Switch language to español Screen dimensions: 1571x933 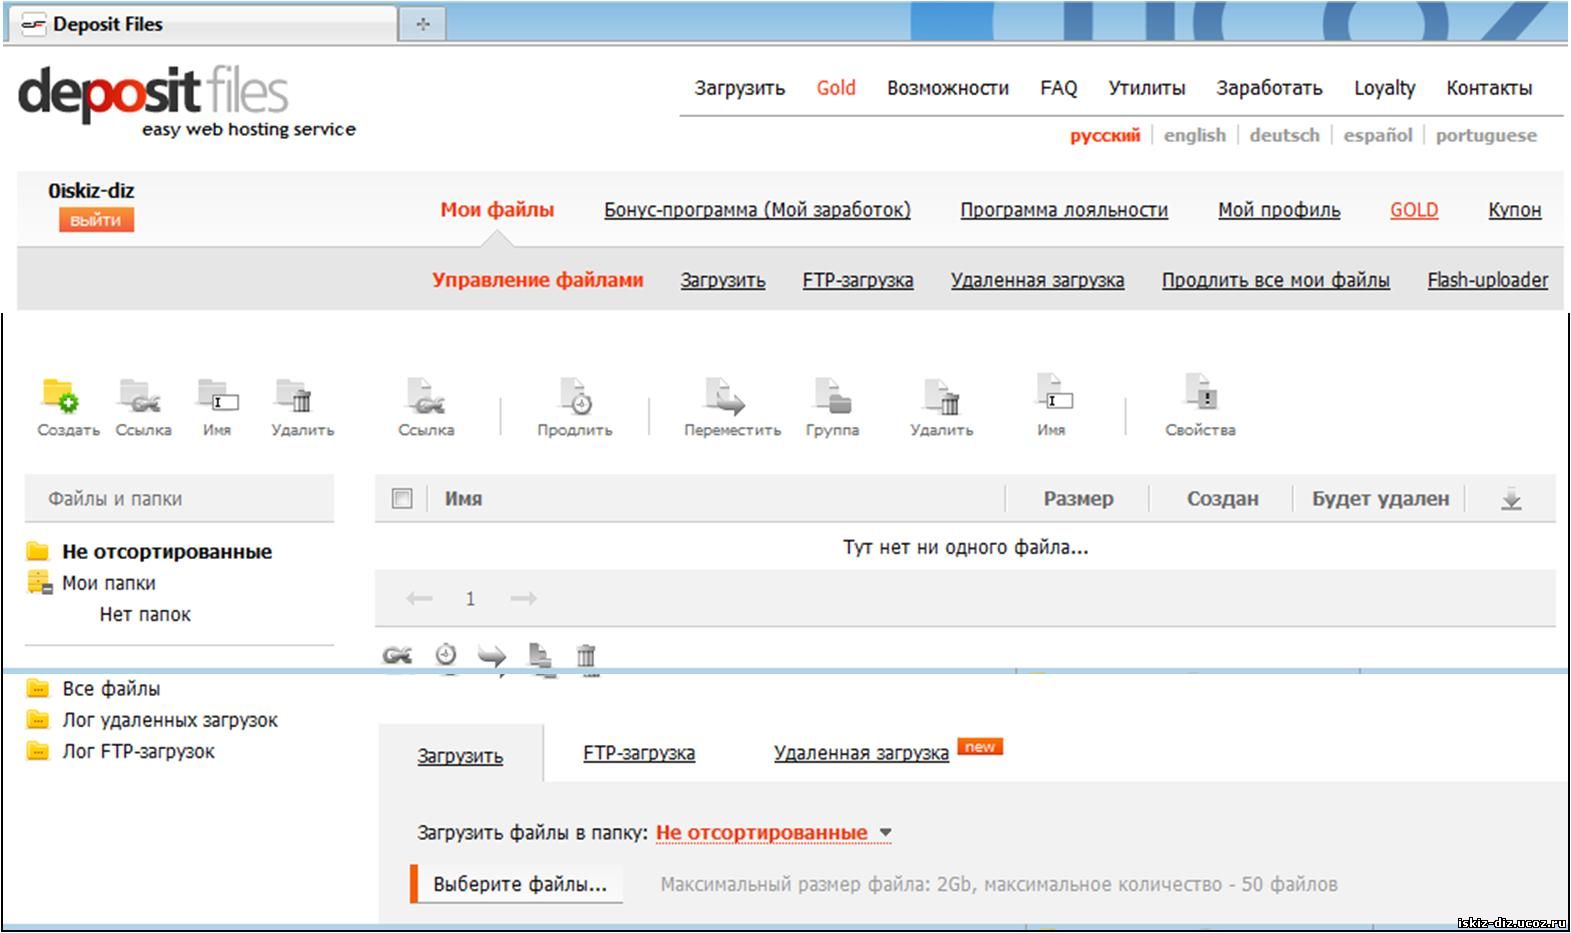tap(1378, 135)
